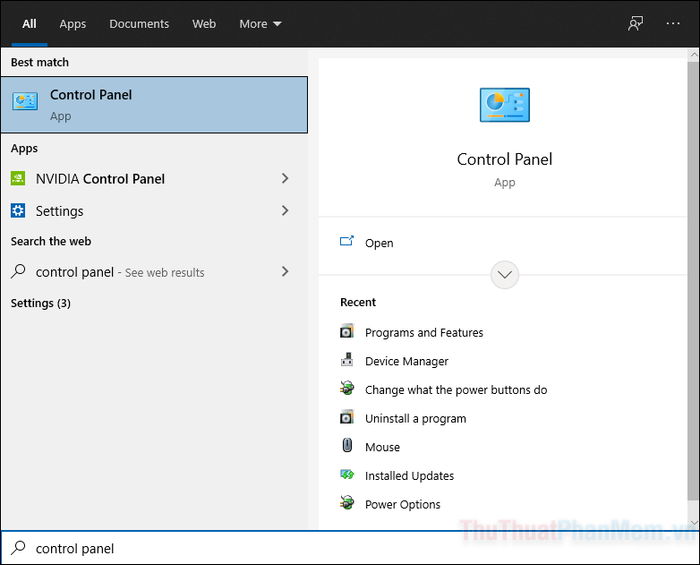Click the search box containing control panel
This screenshot has height=565, width=700.
(x=350, y=548)
